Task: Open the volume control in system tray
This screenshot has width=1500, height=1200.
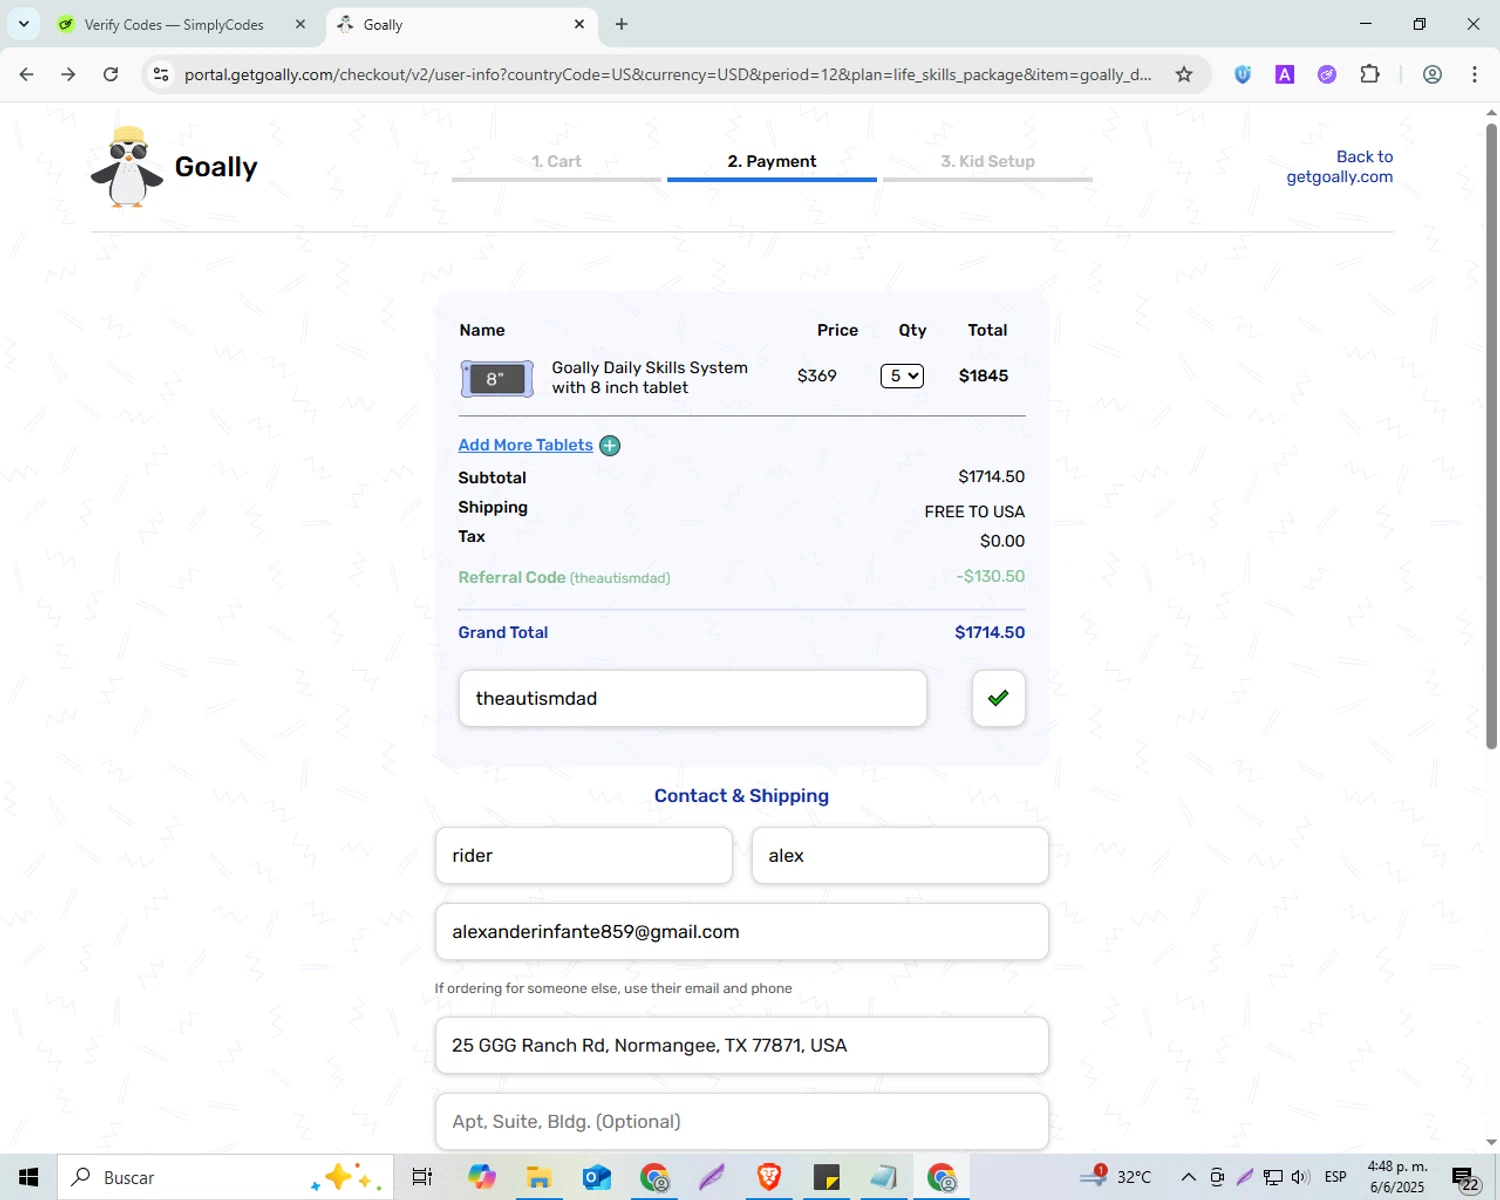Action: click(x=1301, y=1177)
